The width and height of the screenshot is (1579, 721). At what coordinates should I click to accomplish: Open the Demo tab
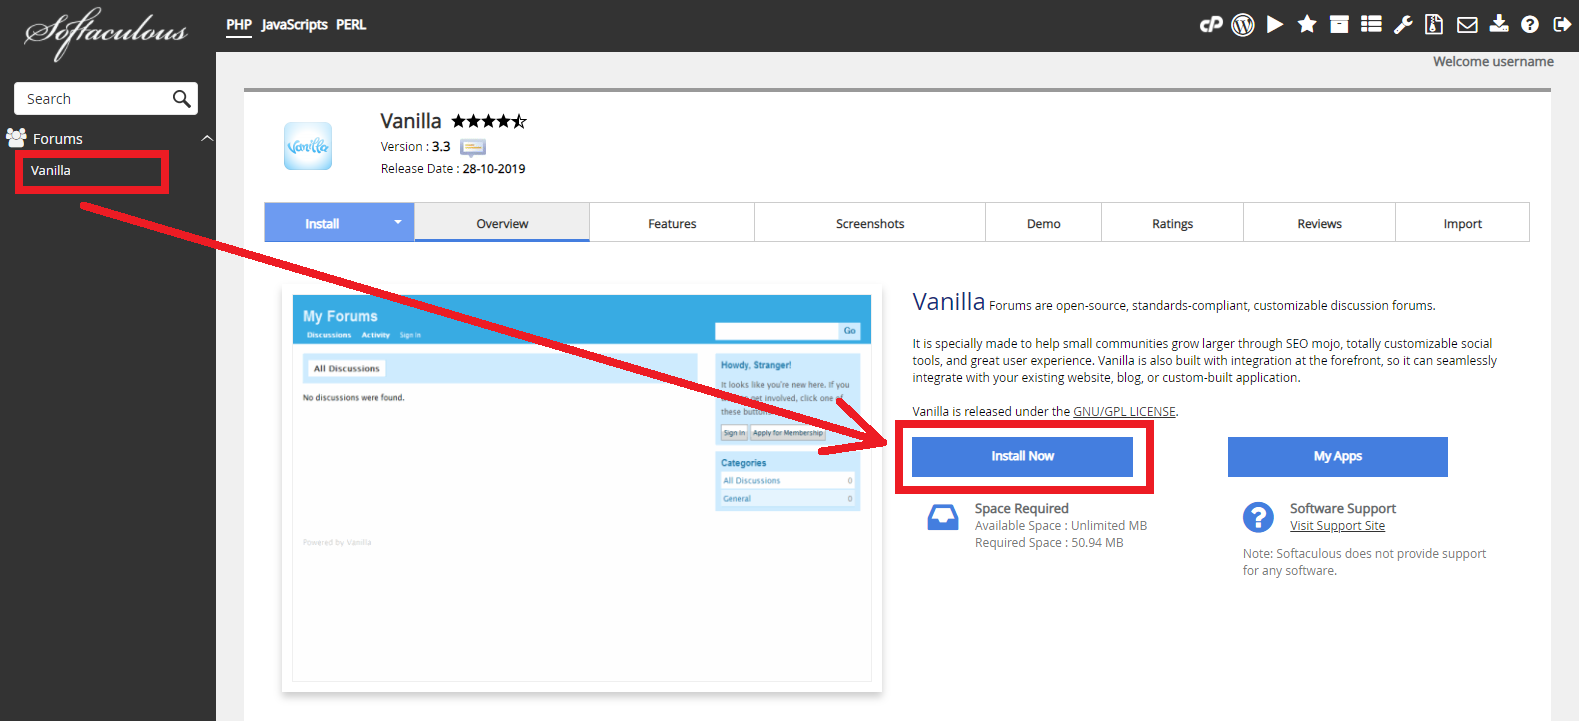pos(1043,223)
